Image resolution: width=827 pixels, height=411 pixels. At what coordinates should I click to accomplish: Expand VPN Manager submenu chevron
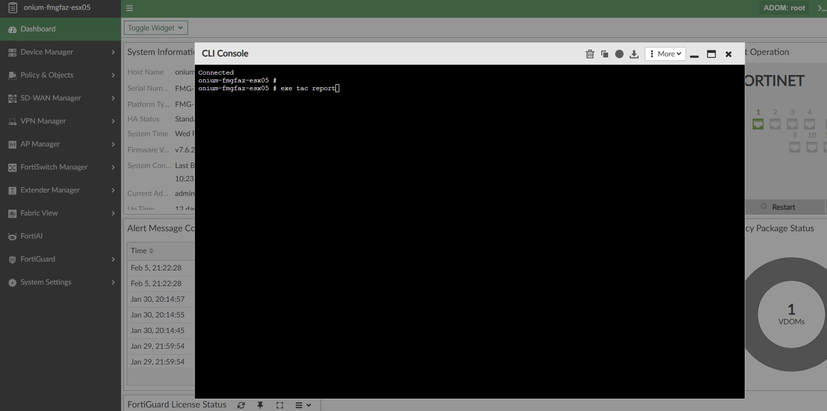(x=113, y=121)
